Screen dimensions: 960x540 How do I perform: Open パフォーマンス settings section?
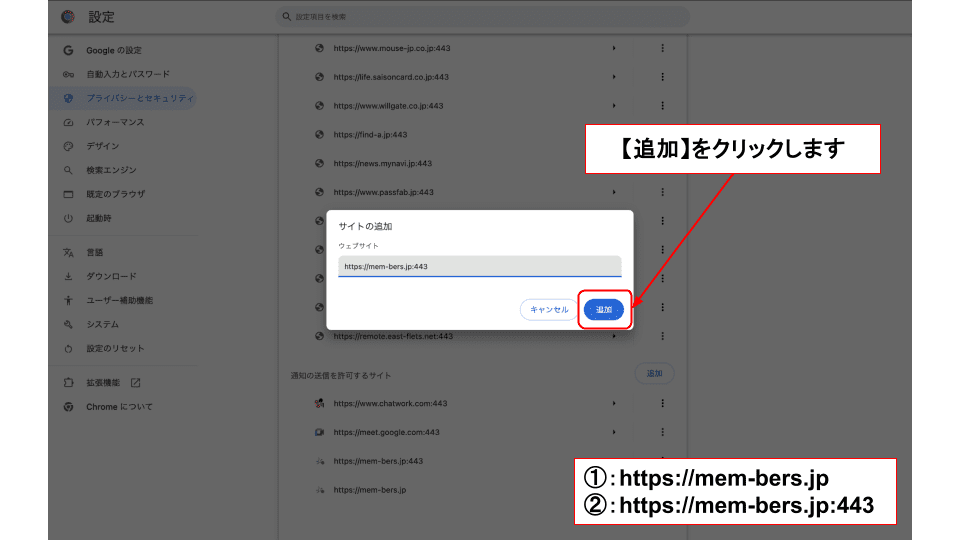(115, 122)
